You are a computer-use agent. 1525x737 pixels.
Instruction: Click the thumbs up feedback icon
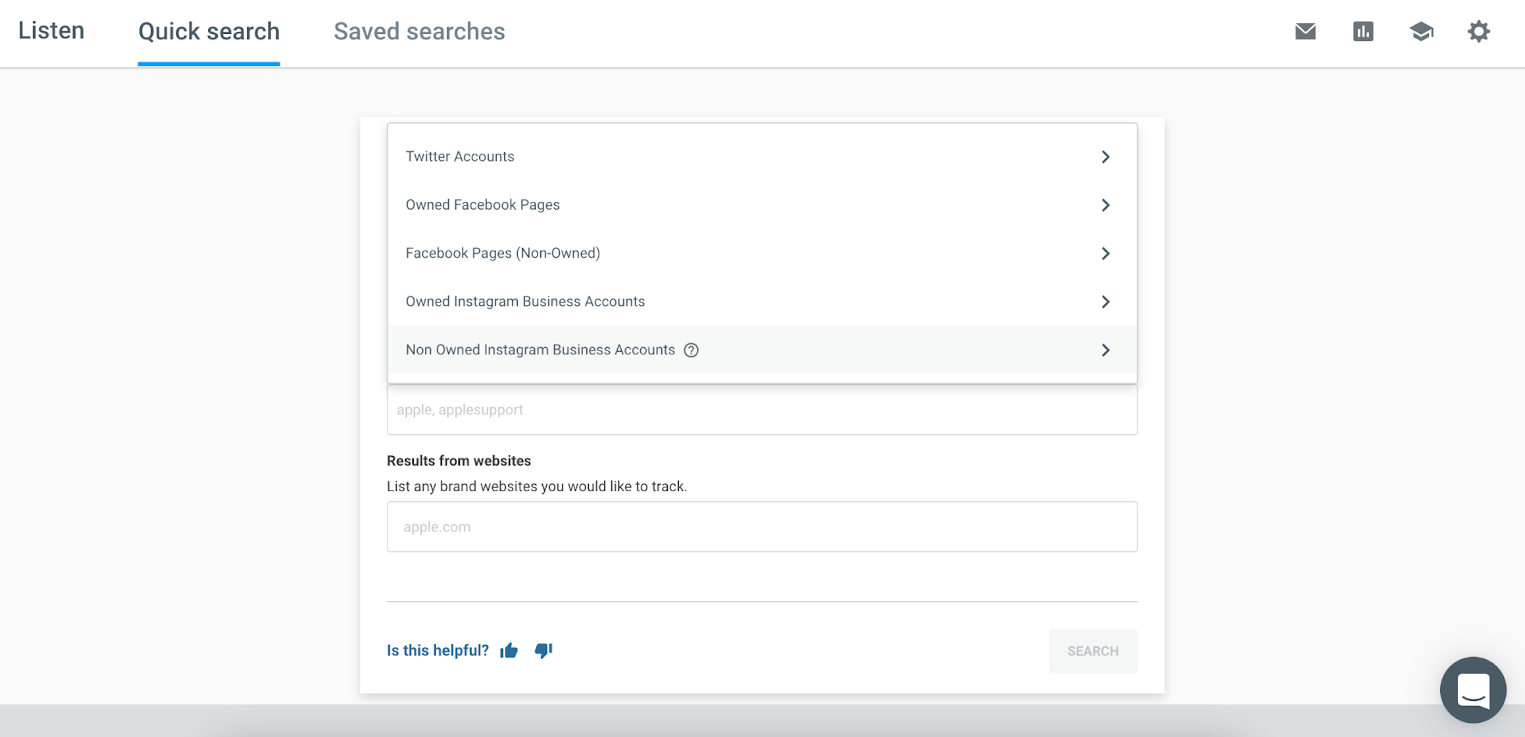coord(509,651)
